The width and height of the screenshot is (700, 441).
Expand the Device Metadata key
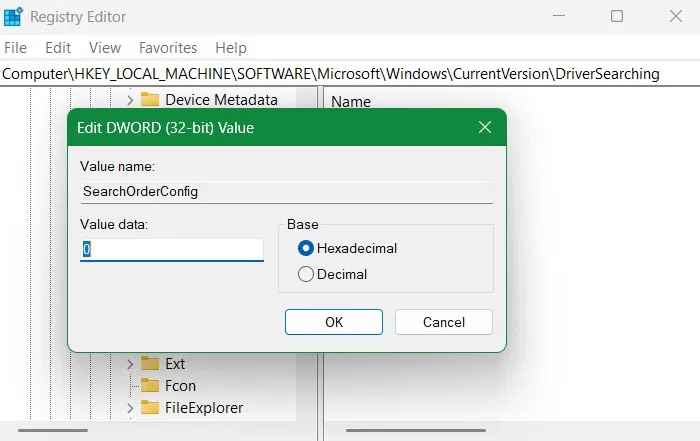click(130, 100)
